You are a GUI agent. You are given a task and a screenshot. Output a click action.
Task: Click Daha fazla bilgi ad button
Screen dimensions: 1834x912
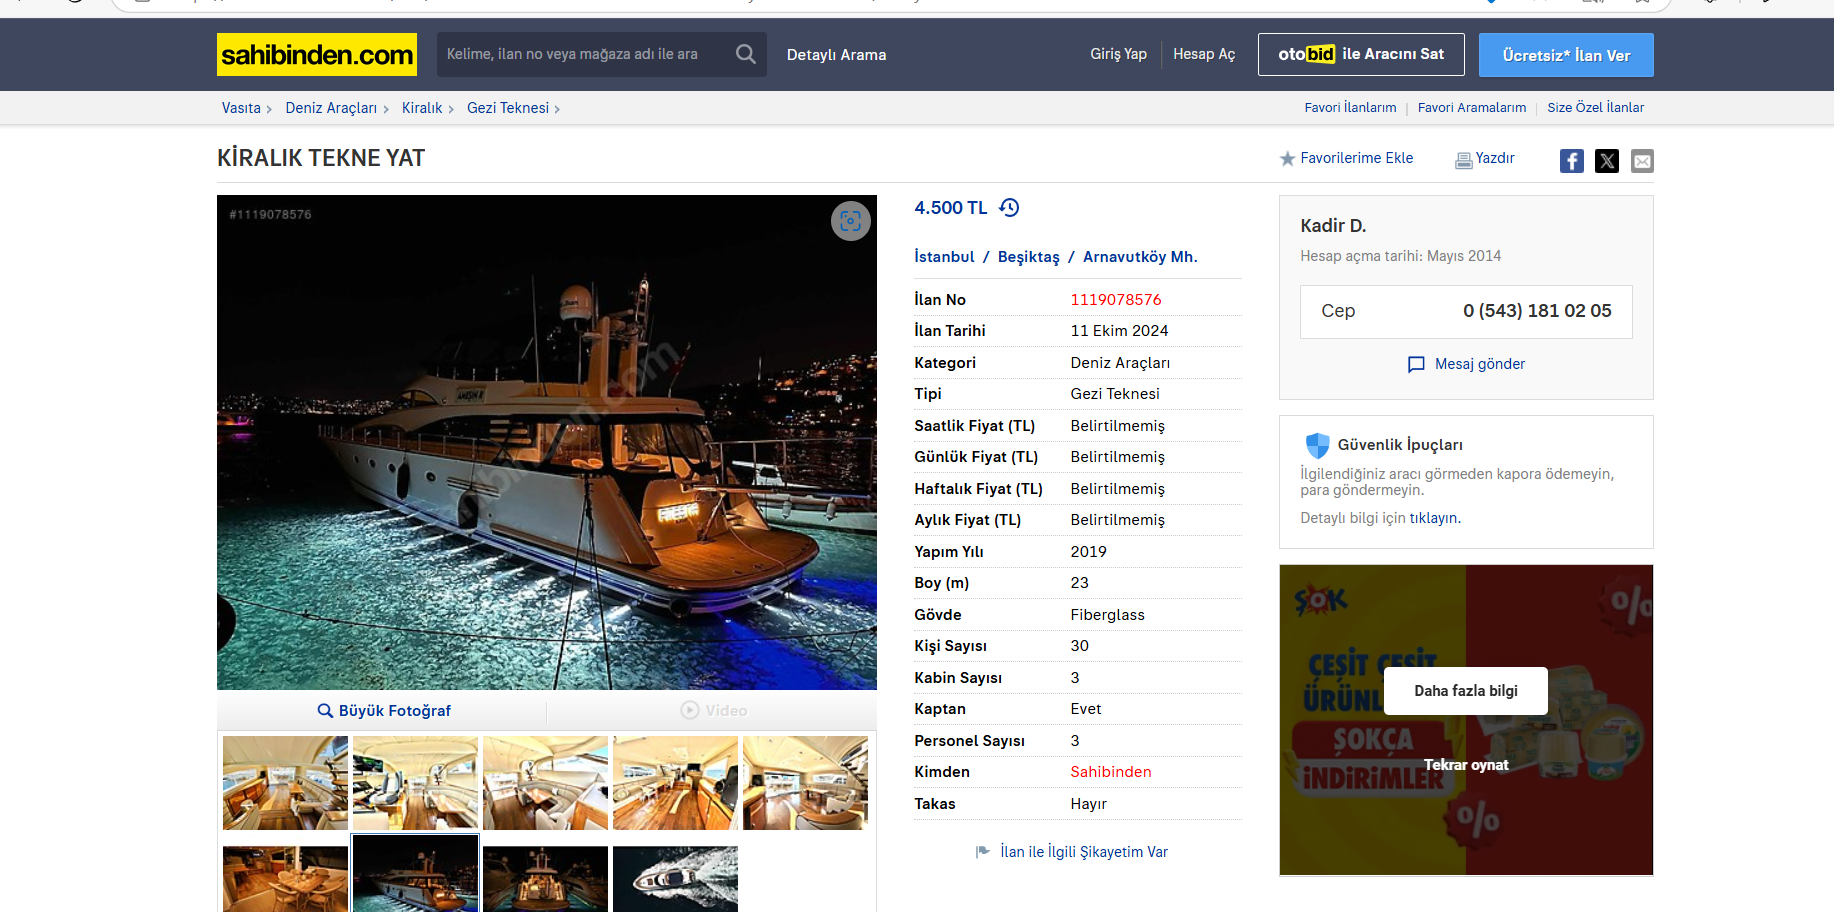[x=1466, y=691]
